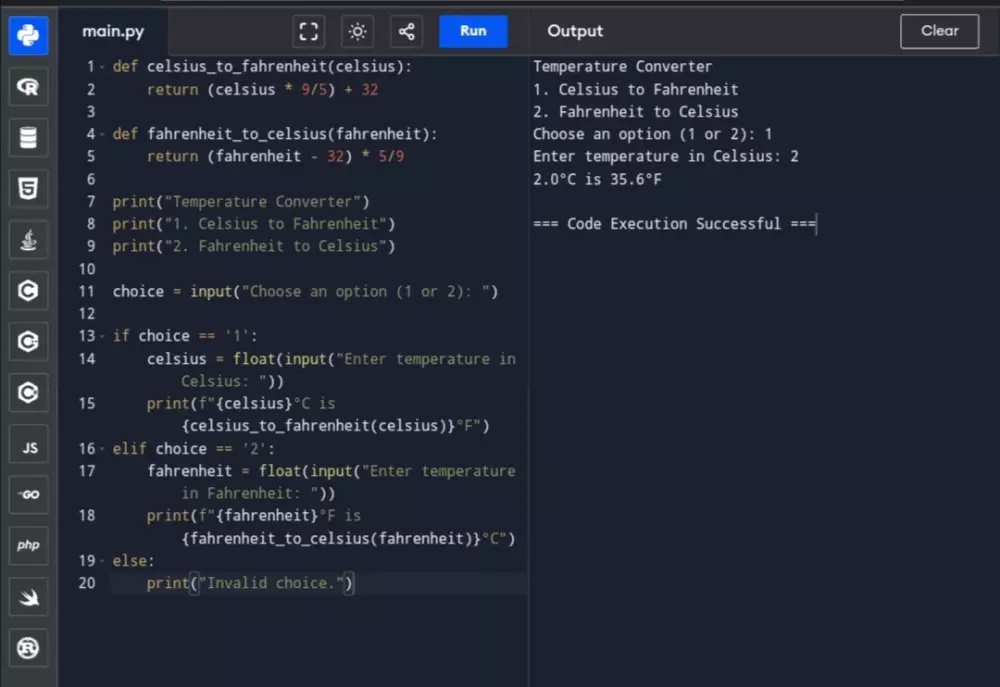Clear the output panel
This screenshot has height=687, width=1000.
click(x=939, y=31)
